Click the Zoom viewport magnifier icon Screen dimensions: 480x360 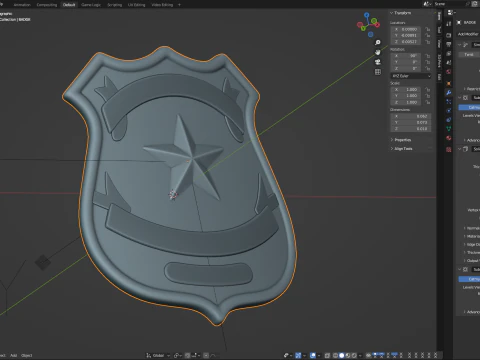pos(378,42)
